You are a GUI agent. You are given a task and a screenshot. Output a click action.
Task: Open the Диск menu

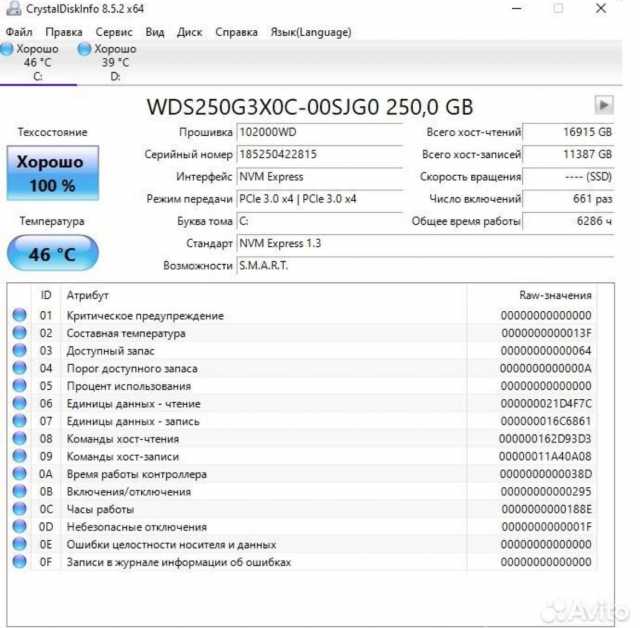tap(189, 32)
